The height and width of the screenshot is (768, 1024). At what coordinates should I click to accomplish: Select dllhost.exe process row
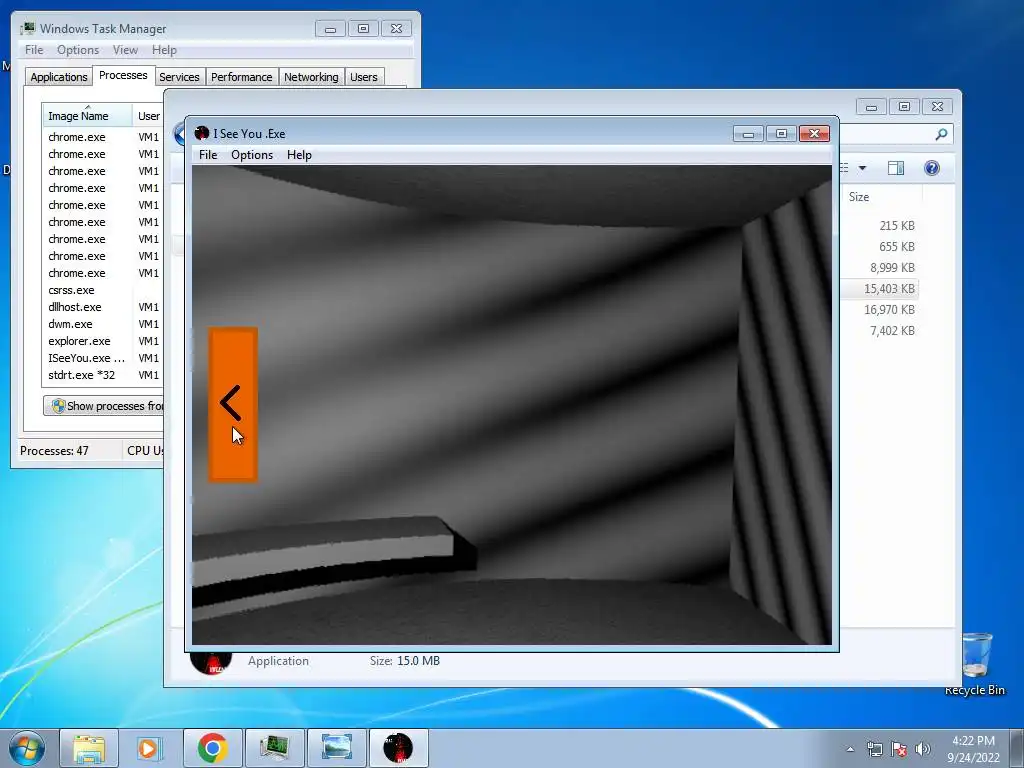103,307
